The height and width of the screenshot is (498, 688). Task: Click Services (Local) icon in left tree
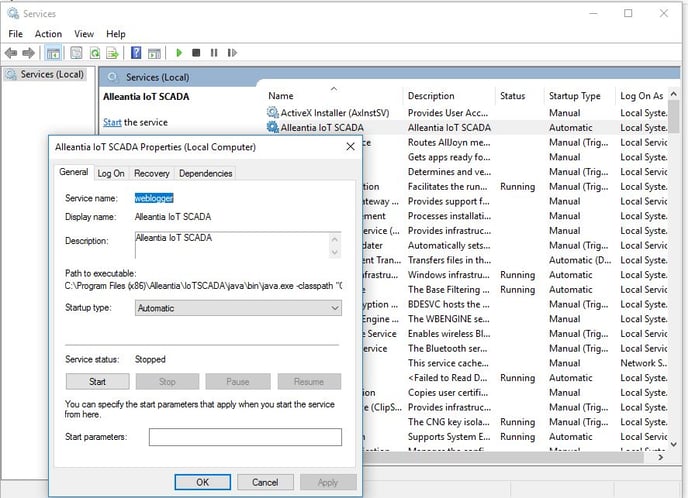(x=11, y=75)
